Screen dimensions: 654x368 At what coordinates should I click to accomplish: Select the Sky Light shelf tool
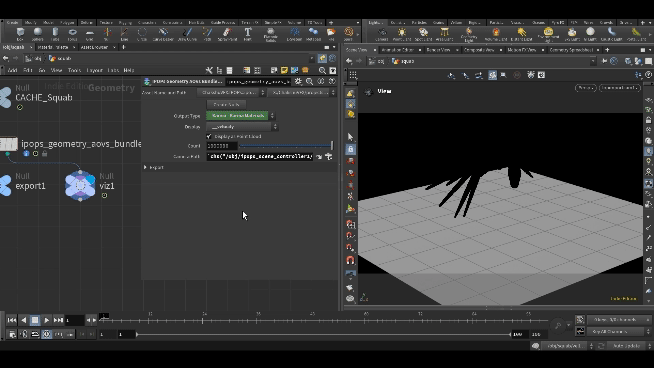[572, 34]
